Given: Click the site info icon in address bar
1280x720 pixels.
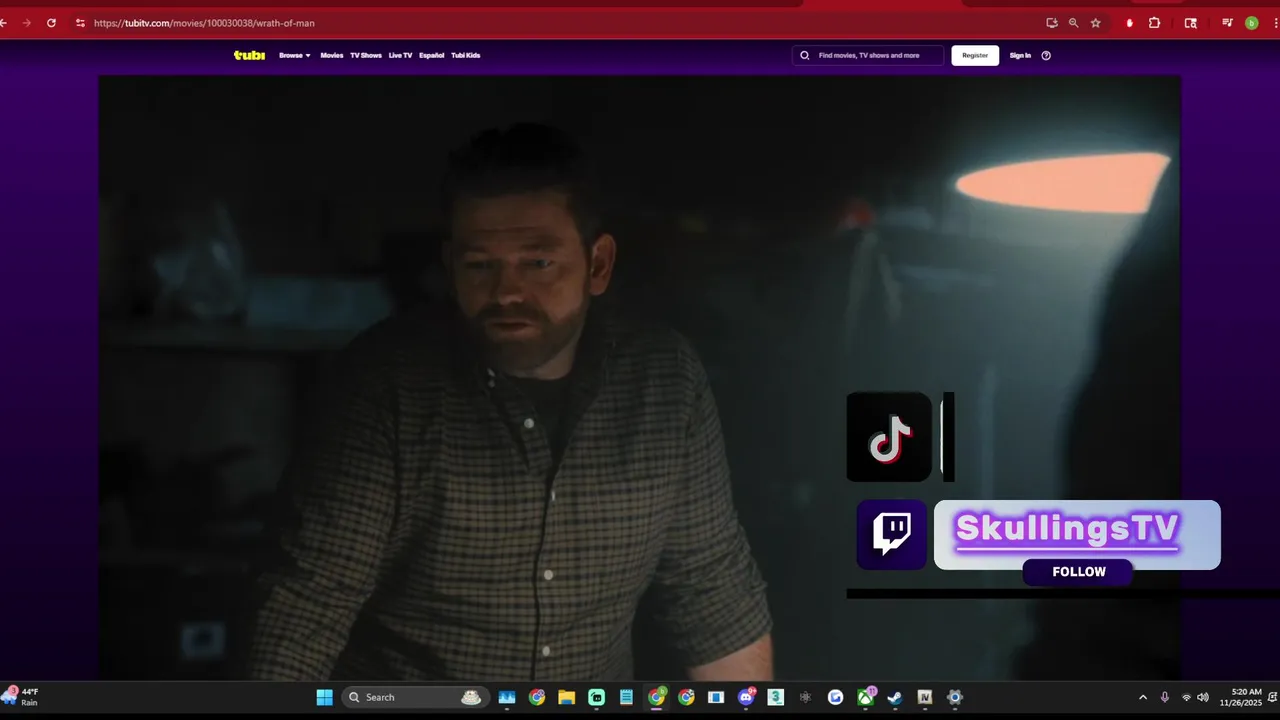Looking at the screenshot, I should 80,22.
